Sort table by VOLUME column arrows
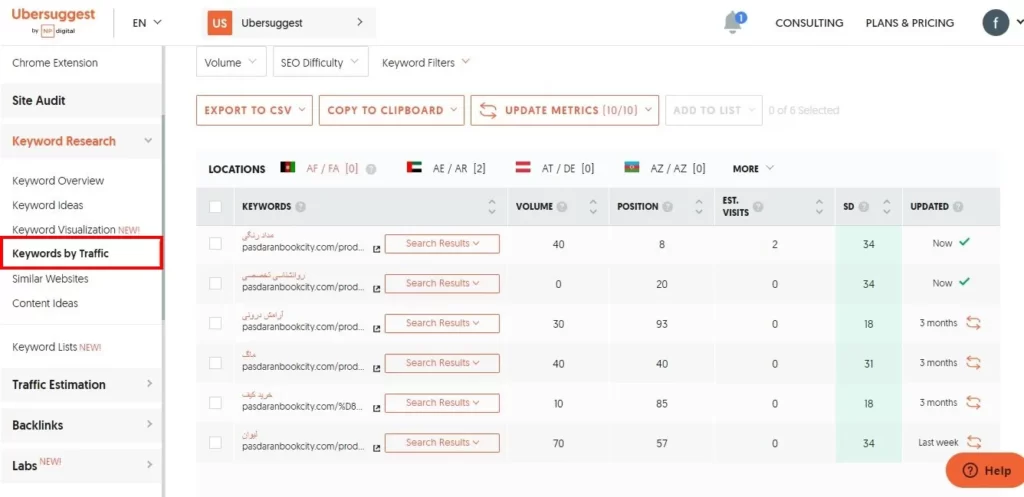The image size is (1024, 497). pyautogui.click(x=593, y=206)
